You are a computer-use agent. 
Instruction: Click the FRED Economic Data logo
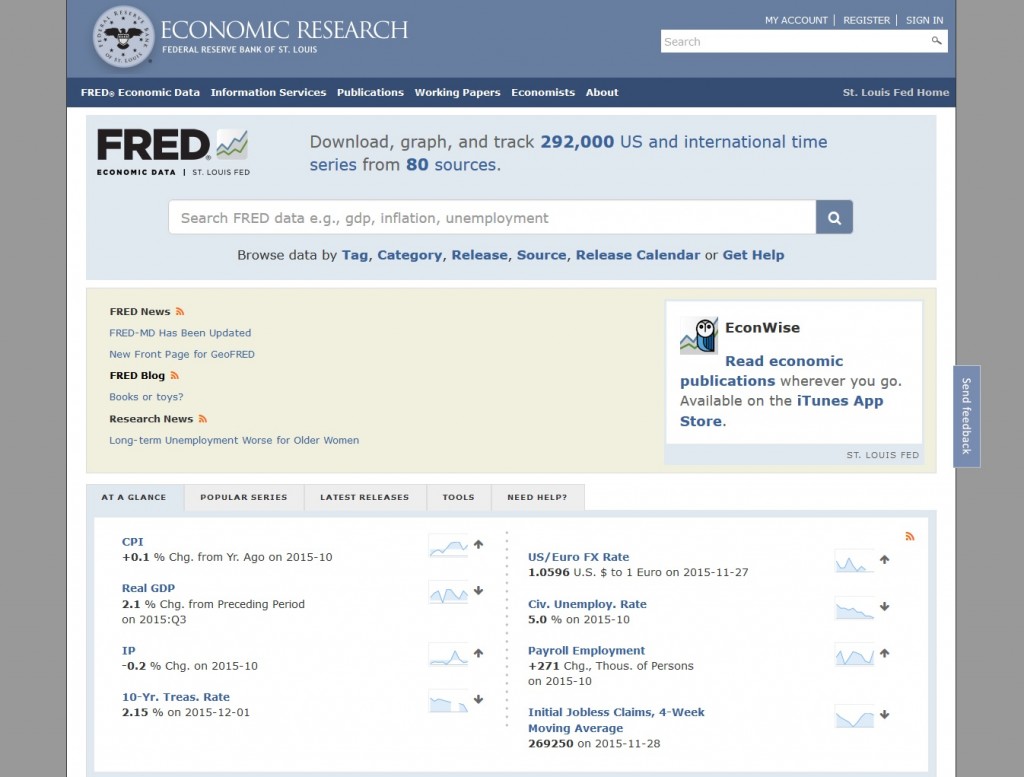[173, 152]
